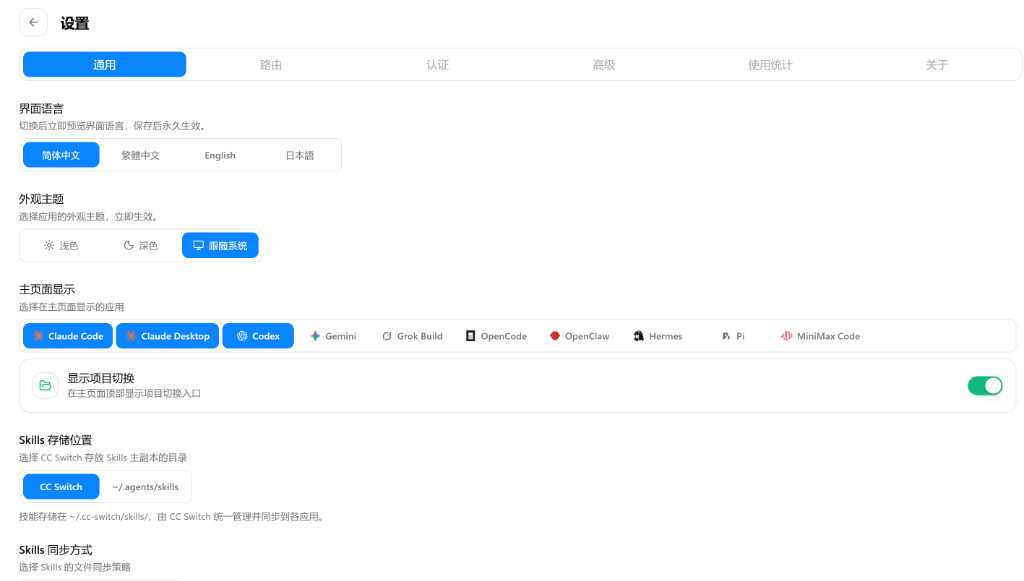Enable MiniMax Code on the main page
The image size is (1024, 581).
click(820, 336)
